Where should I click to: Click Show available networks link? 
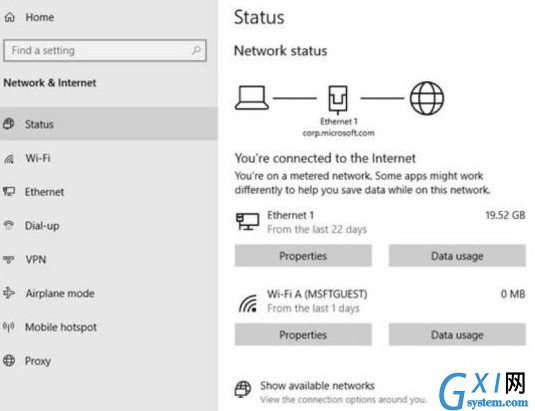[317, 386]
